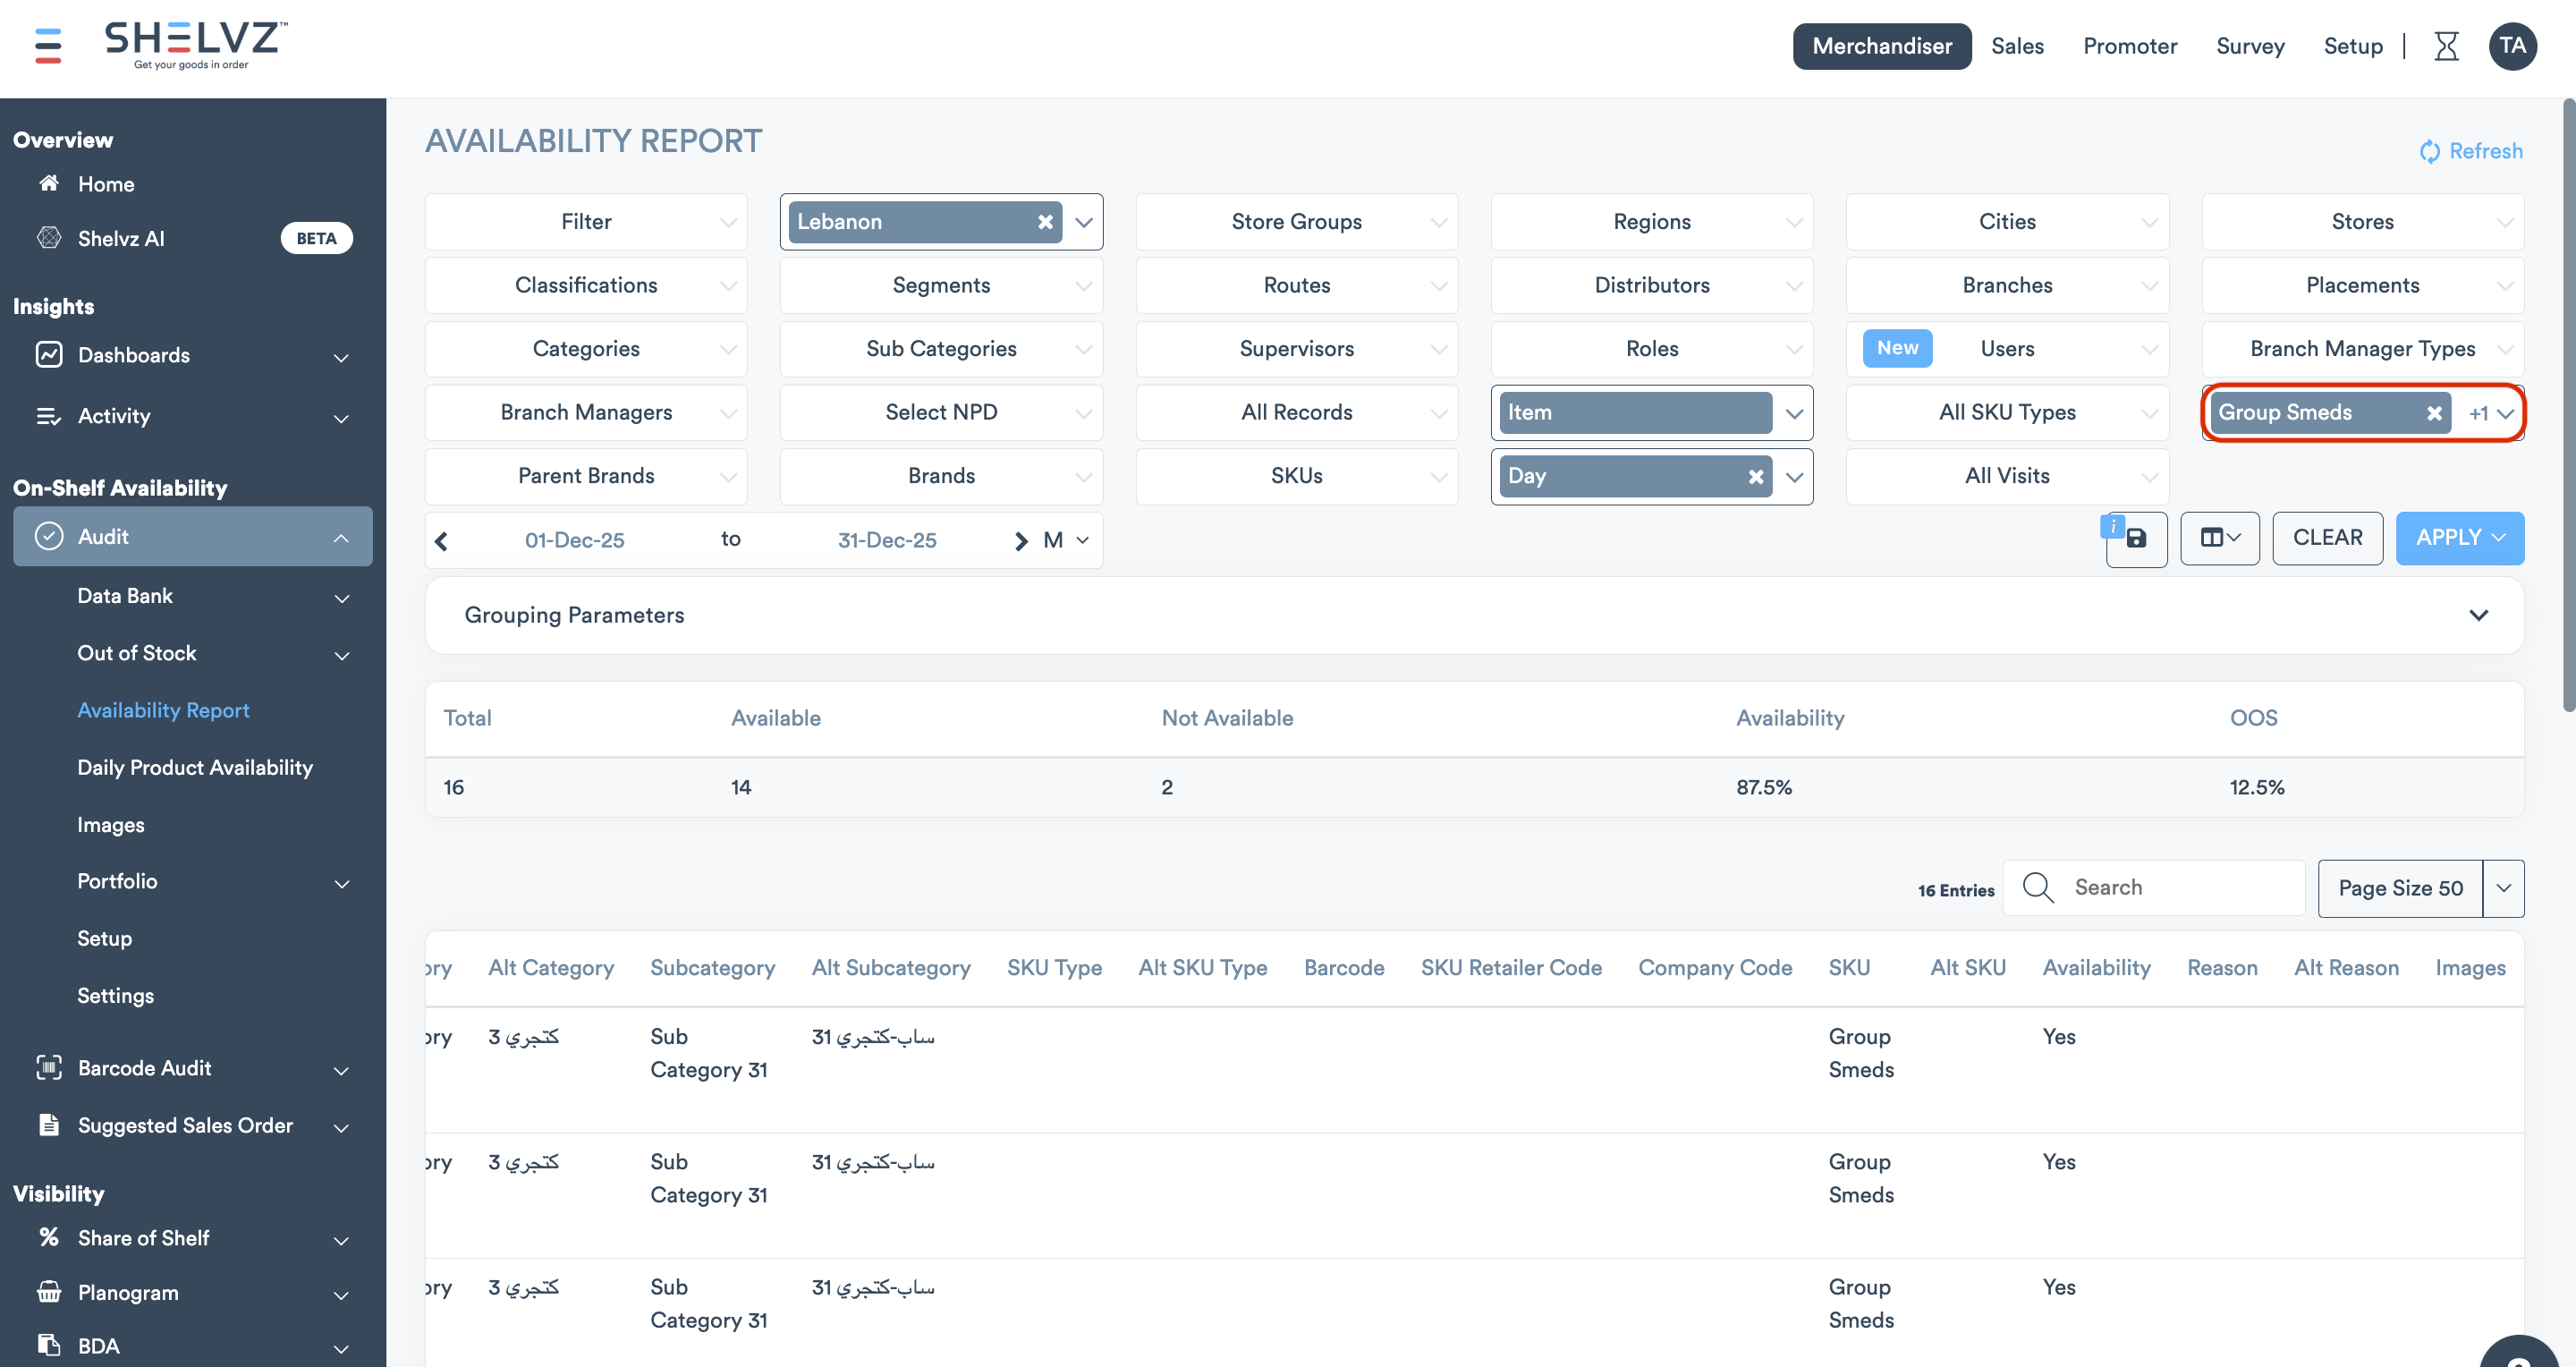Click the hamburger menu icon
Viewport: 2576px width, 1367px height.
click(48, 45)
